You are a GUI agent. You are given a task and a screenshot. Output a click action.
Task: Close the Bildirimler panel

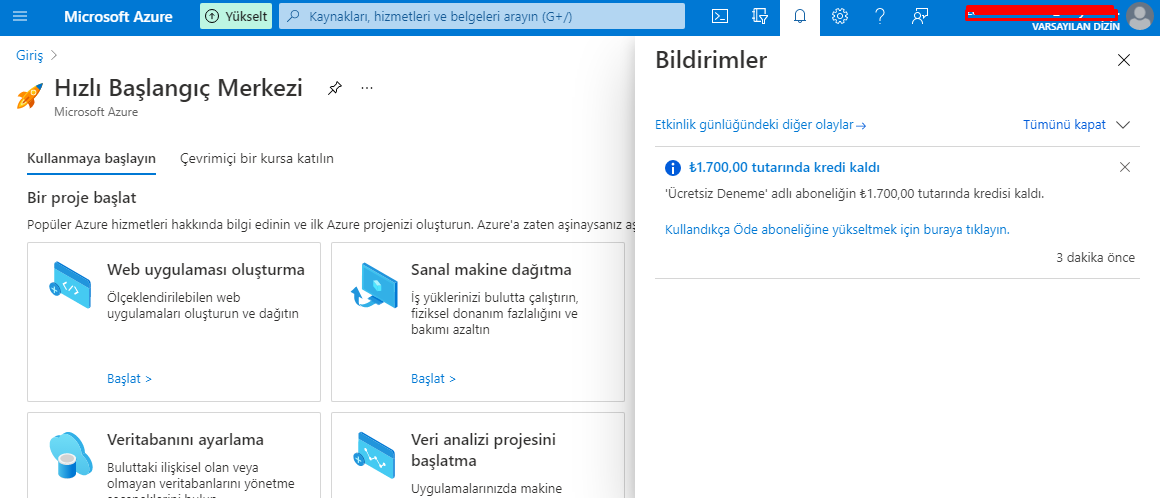click(1124, 61)
